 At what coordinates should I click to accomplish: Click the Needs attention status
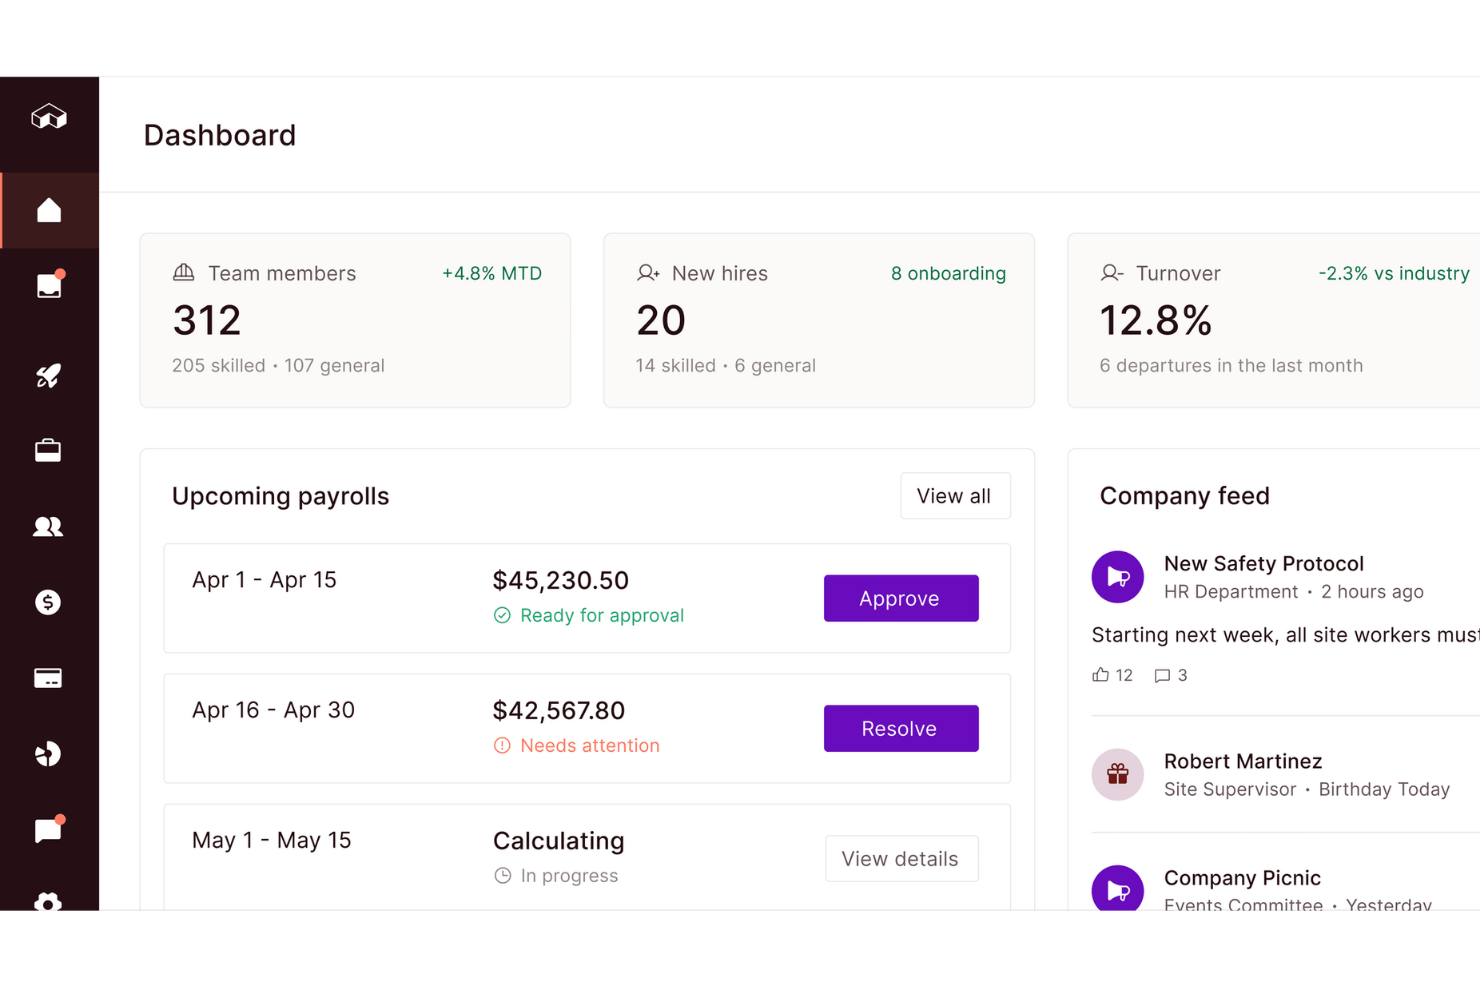577,746
